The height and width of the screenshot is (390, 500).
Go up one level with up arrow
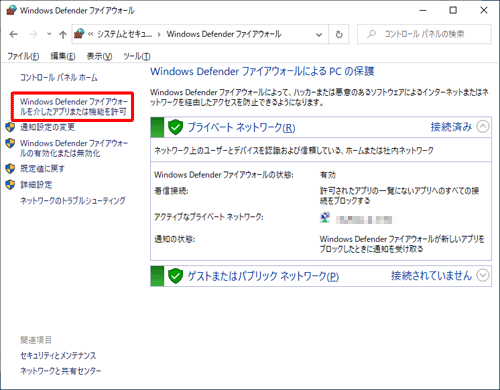(63, 34)
